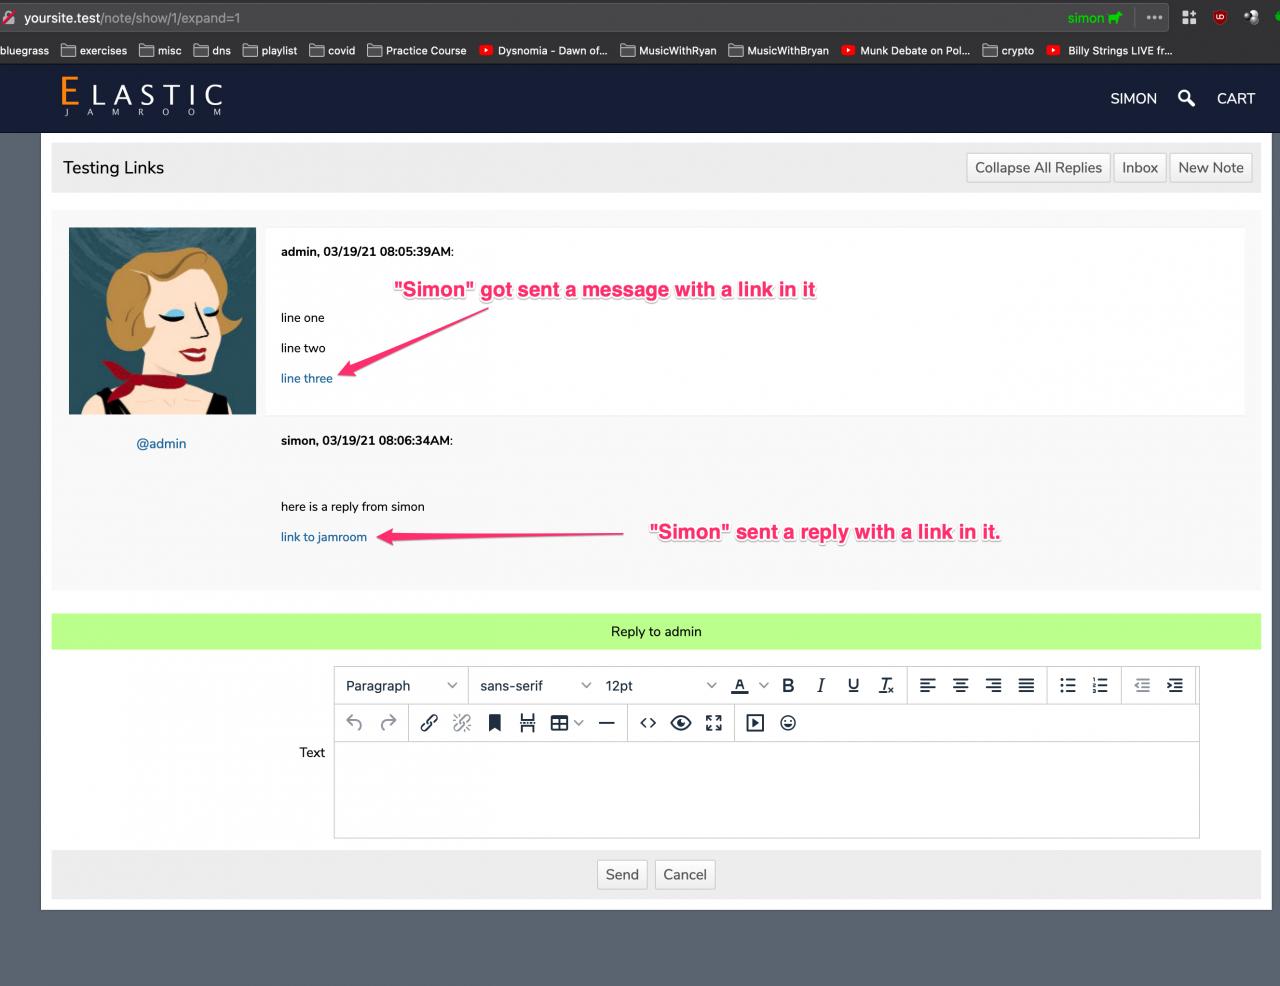Open the emoticons picker
This screenshot has height=986, width=1280.
click(788, 723)
